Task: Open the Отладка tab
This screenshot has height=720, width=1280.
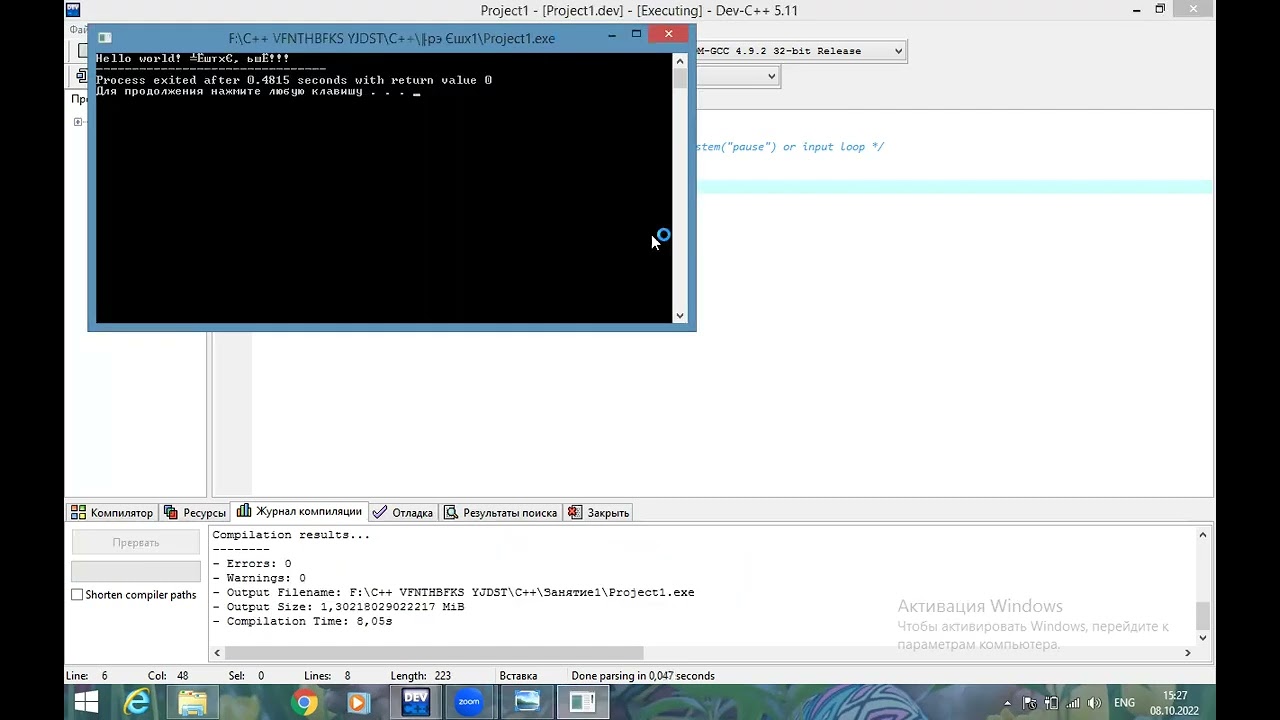Action: point(402,512)
